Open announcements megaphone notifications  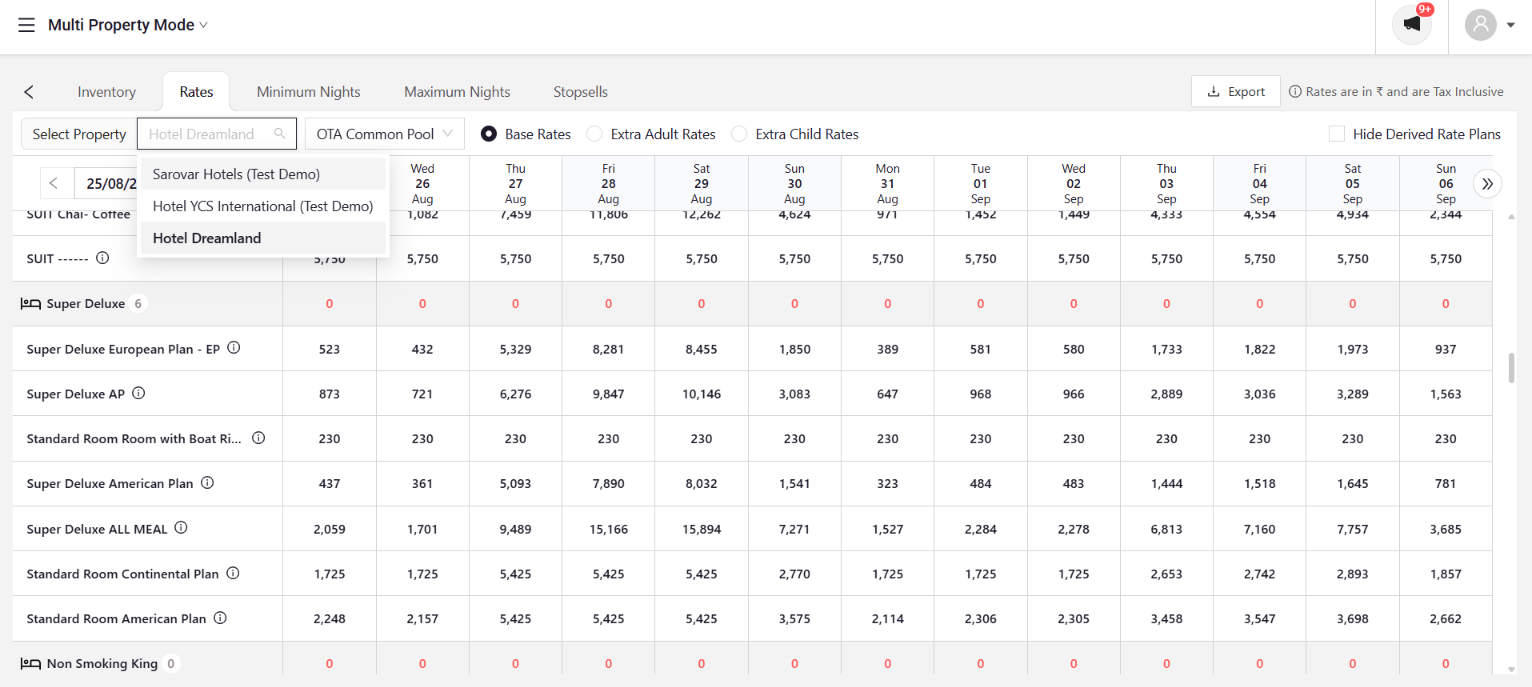[x=1412, y=25]
